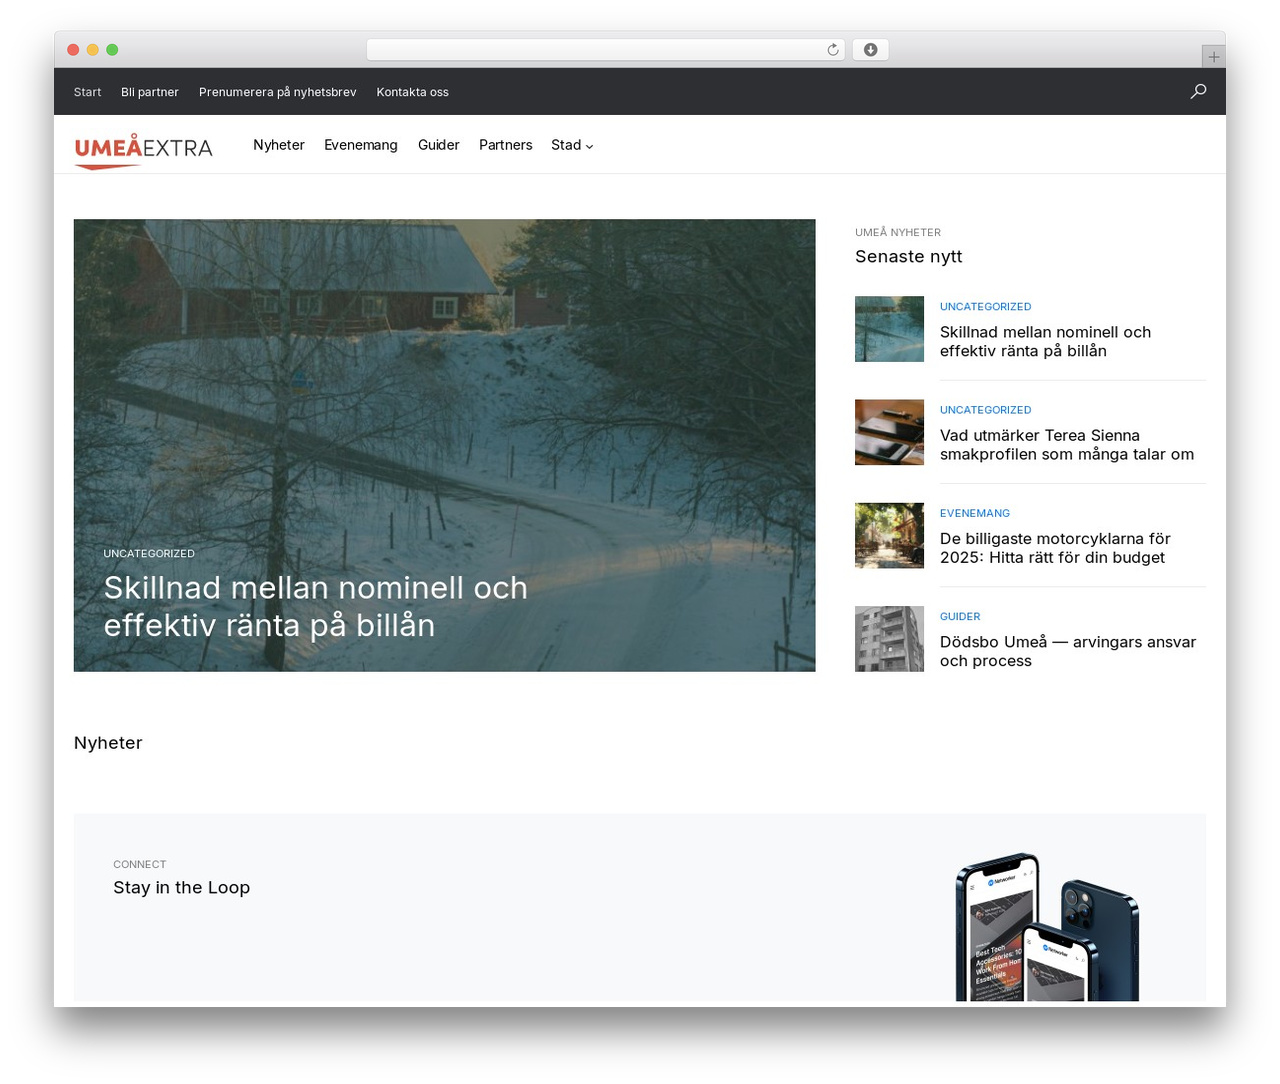Click the Stay in the Loop heading
The height and width of the screenshot is (1084, 1280).
[x=181, y=888]
